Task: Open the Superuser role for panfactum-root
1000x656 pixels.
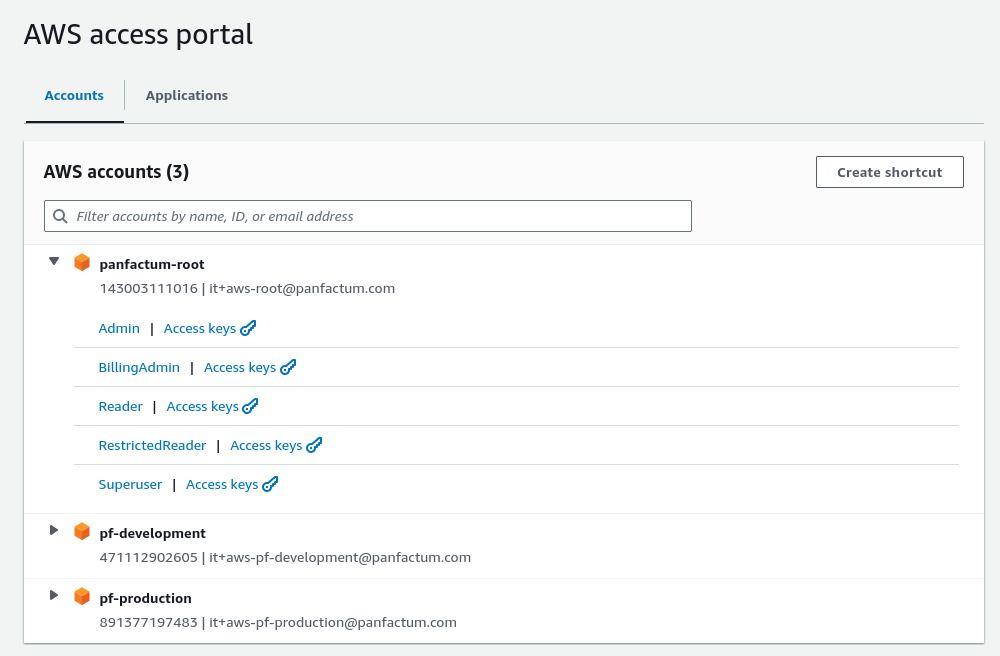Action: (x=130, y=483)
